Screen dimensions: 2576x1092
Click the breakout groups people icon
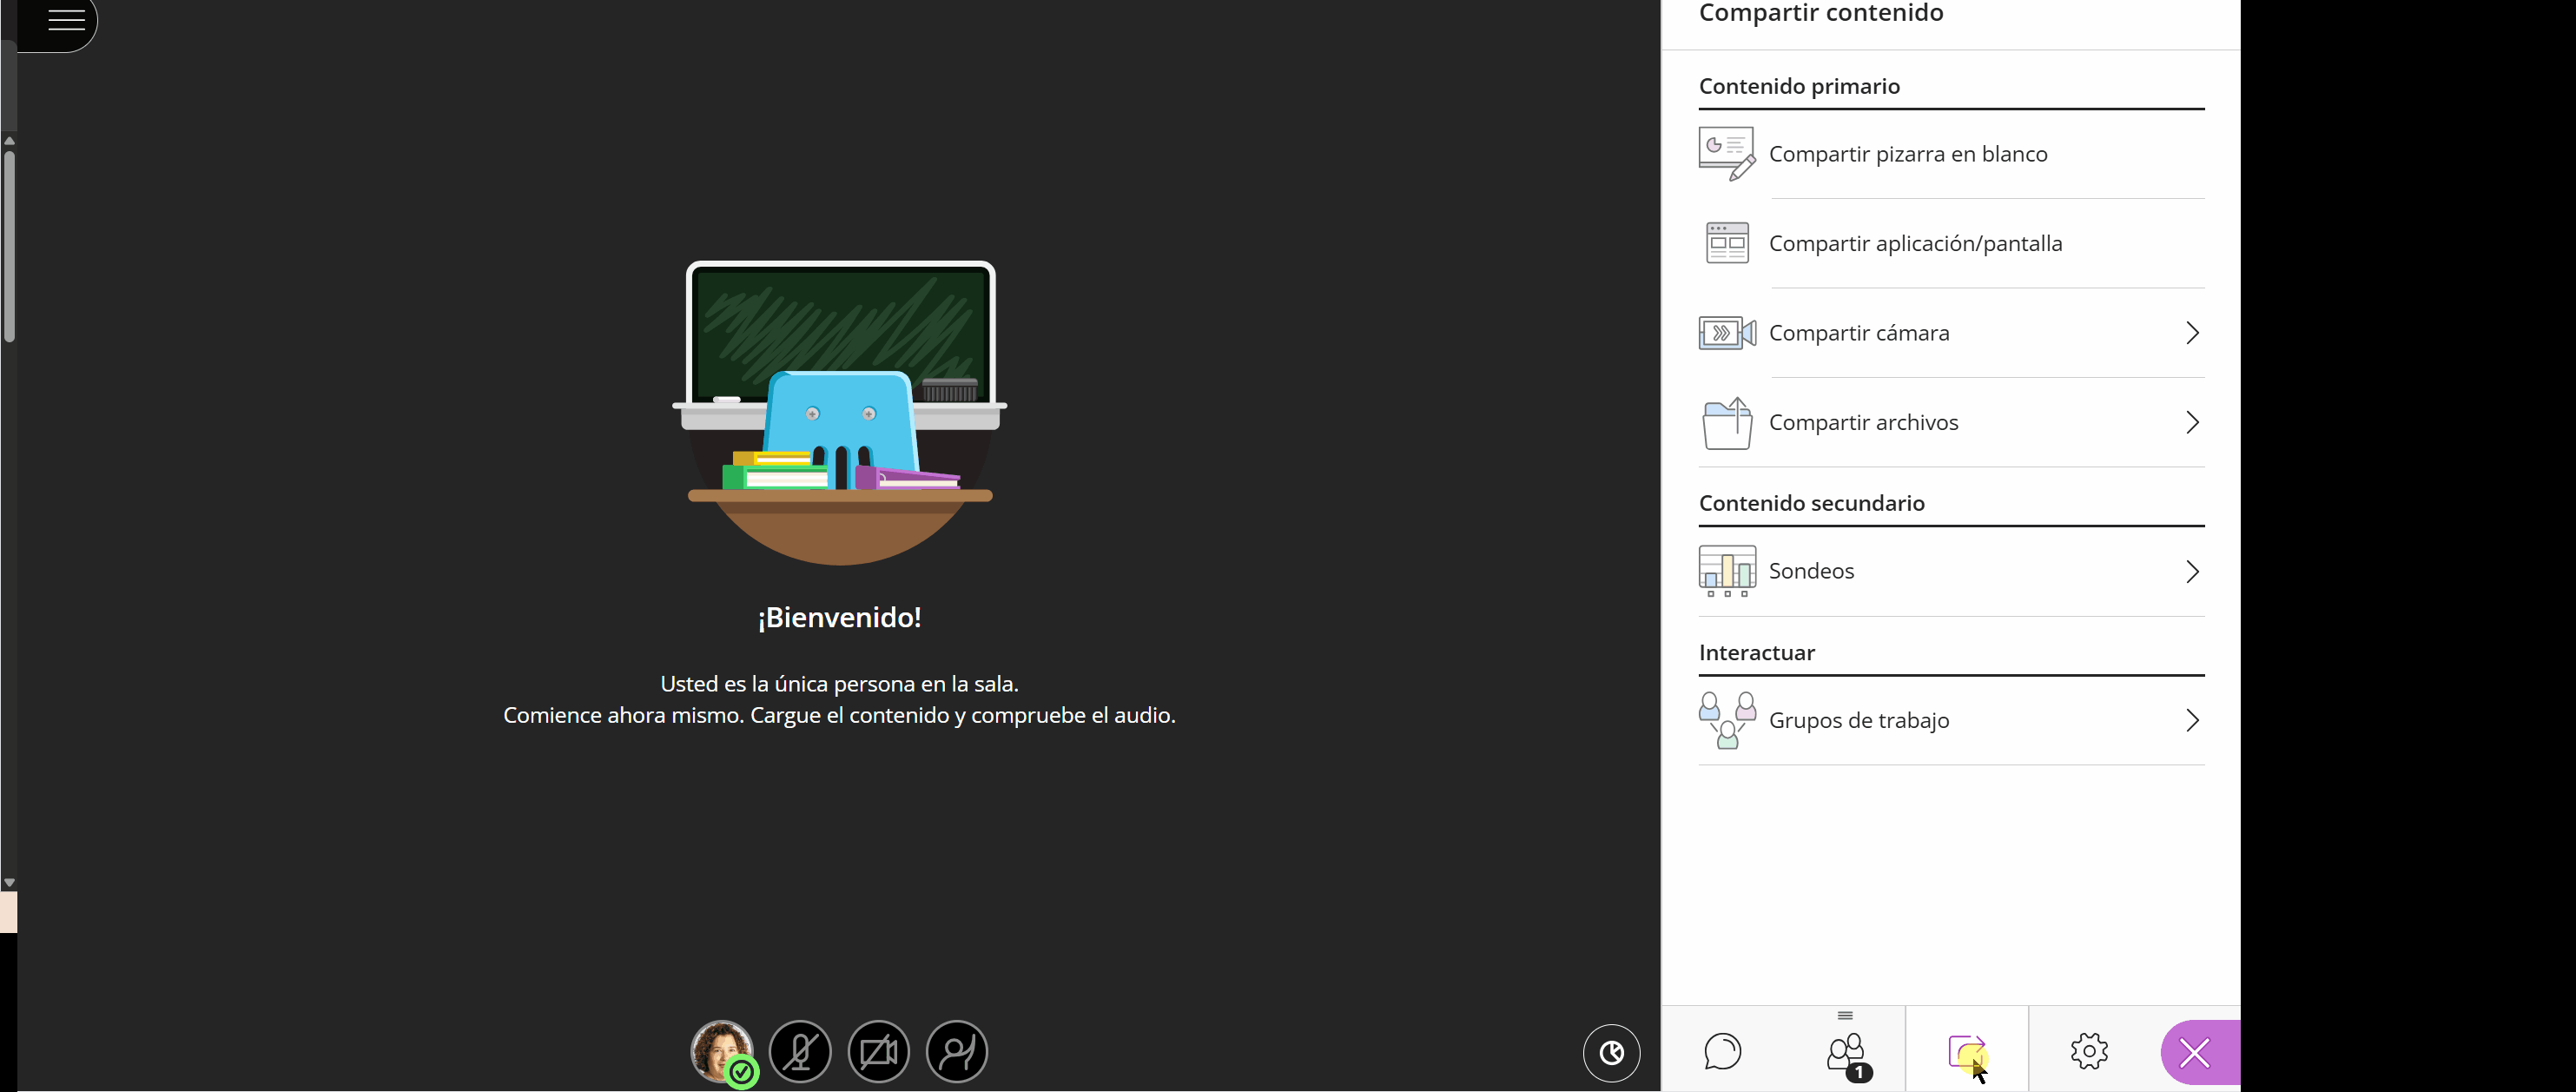click(1727, 720)
